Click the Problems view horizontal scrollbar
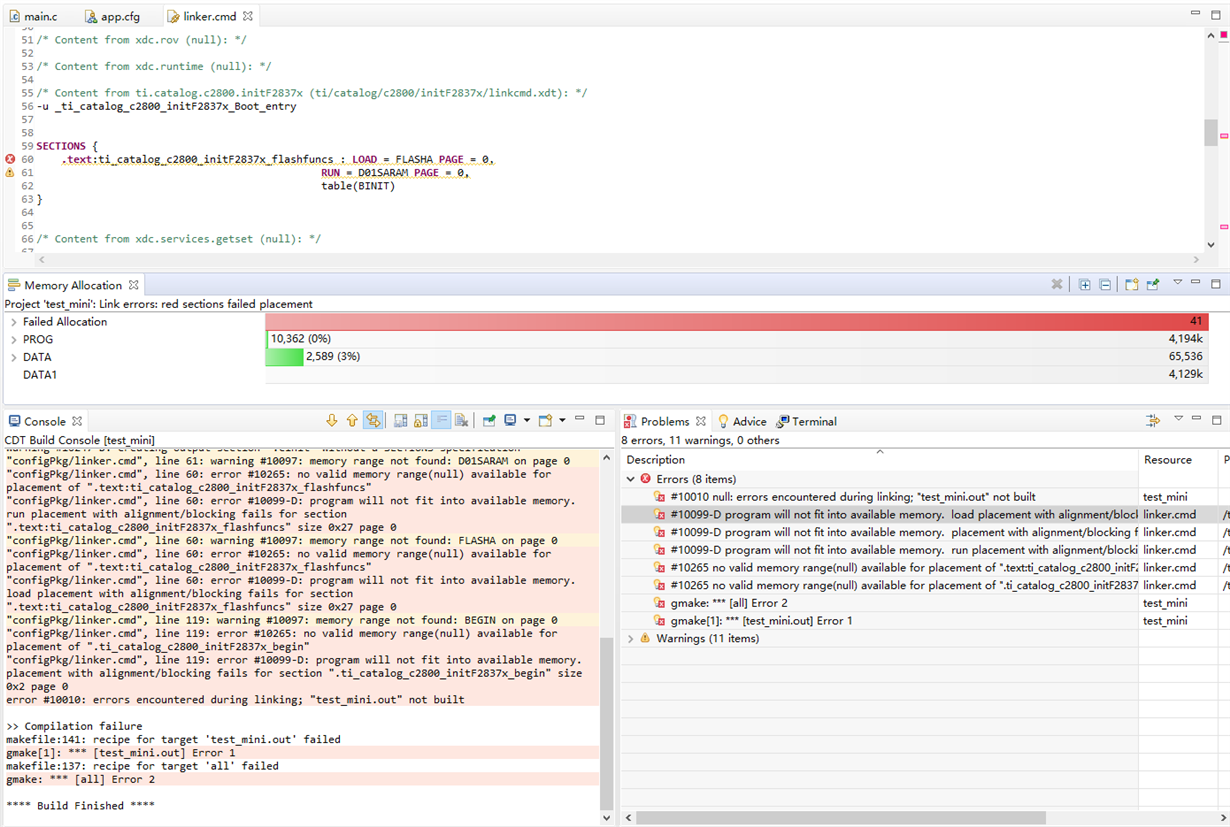Viewport: 1230px width, 827px height. click(x=841, y=817)
